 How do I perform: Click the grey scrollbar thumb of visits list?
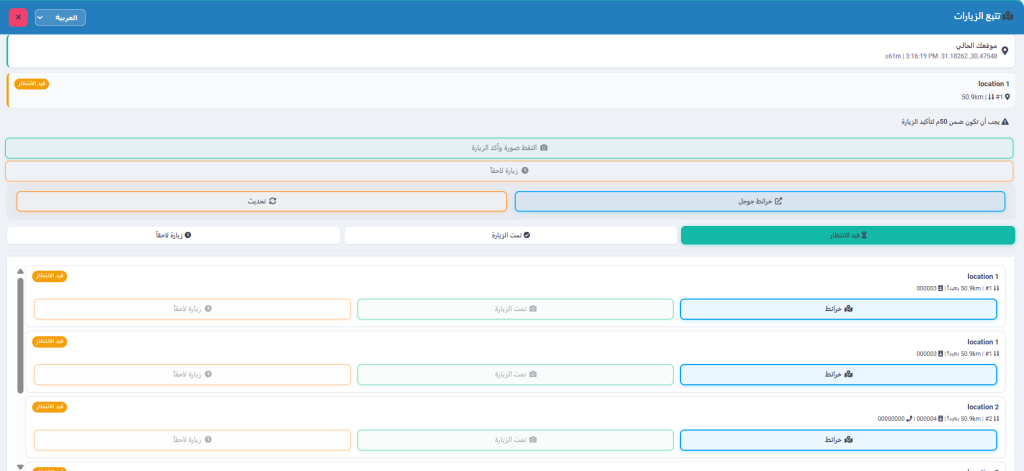20,335
